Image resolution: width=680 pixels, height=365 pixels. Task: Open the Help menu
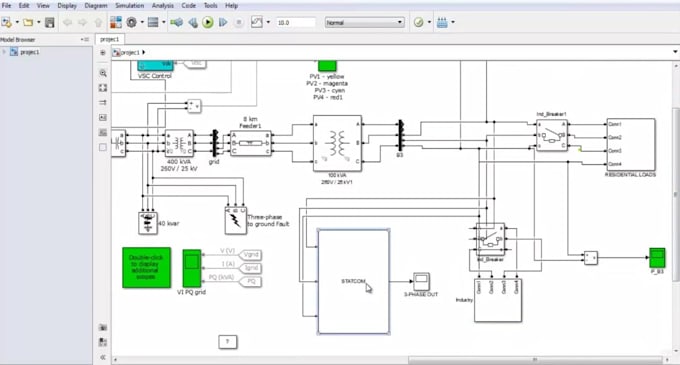pos(231,6)
